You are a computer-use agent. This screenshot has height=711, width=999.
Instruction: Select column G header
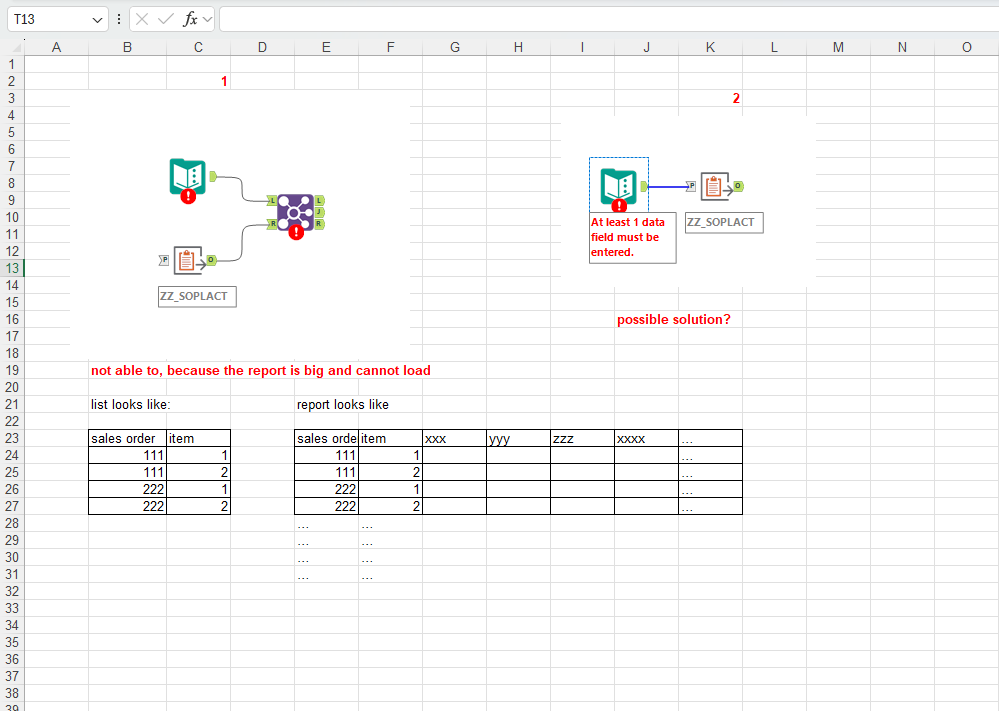454,47
